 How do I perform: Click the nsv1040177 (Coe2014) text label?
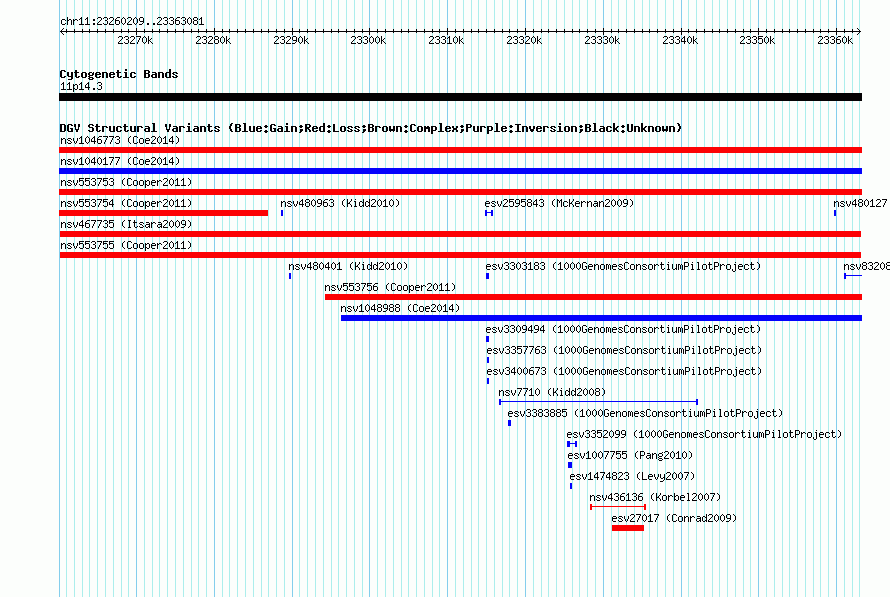click(x=120, y=161)
